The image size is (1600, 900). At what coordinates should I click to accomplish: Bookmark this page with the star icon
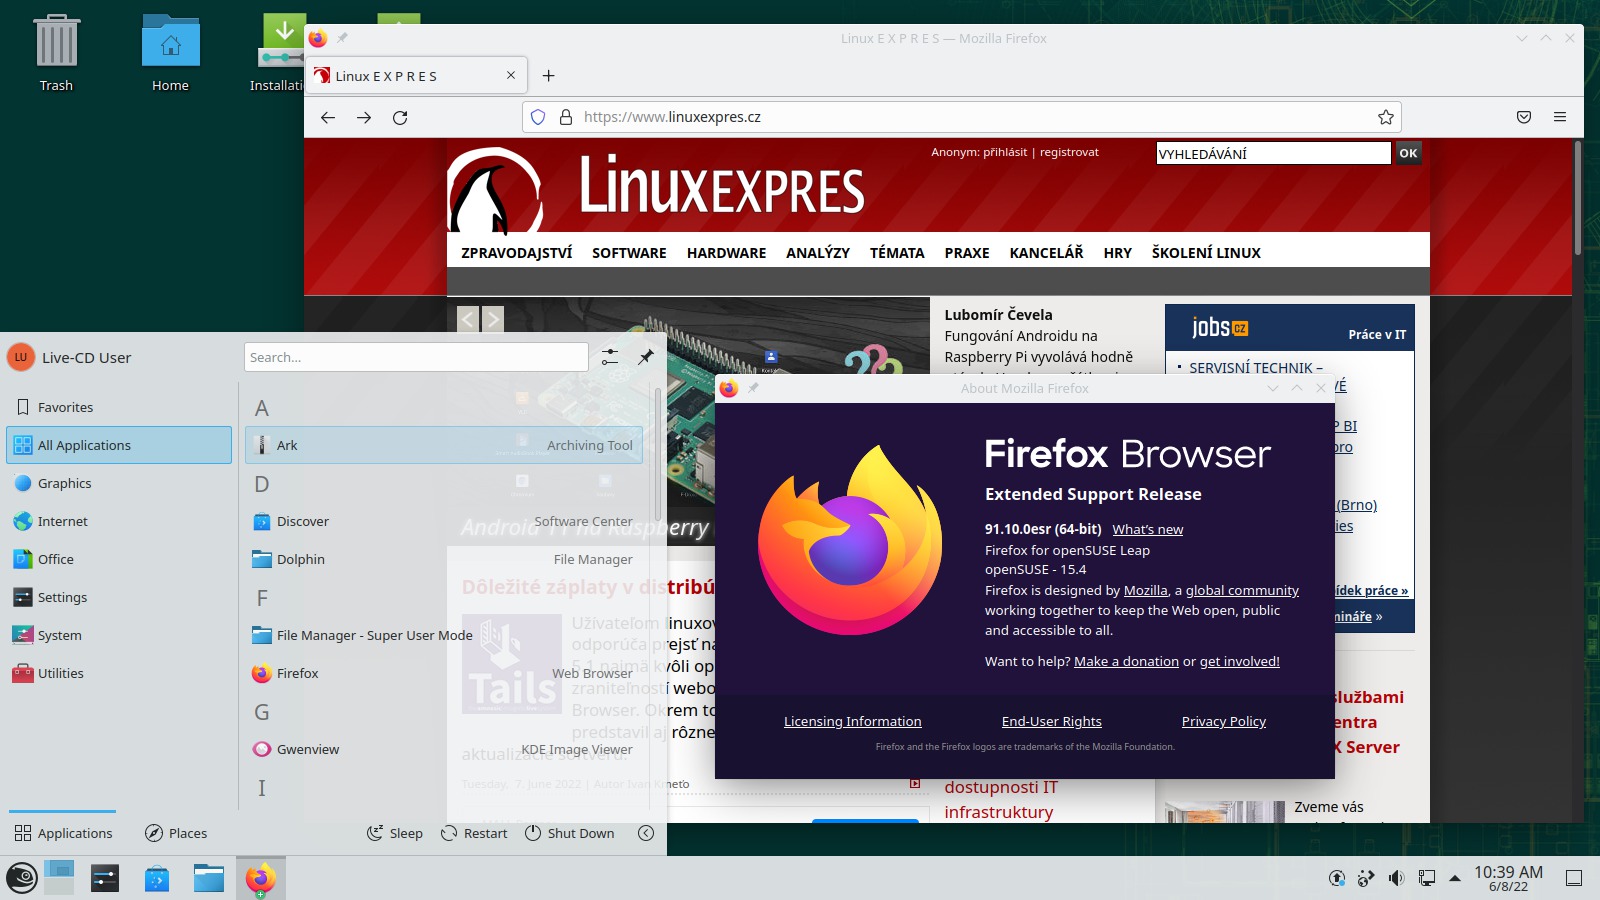[x=1386, y=117]
